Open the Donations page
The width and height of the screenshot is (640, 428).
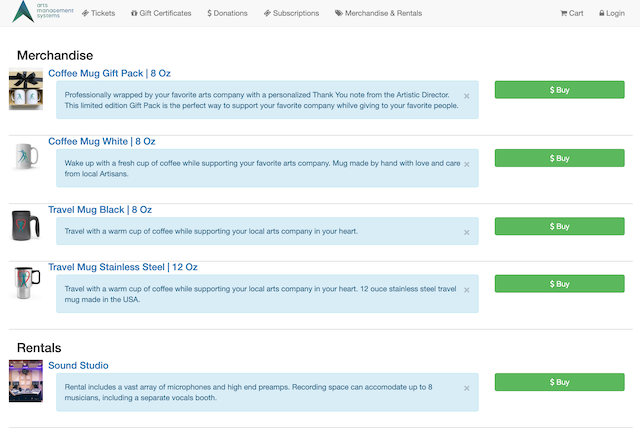click(227, 13)
